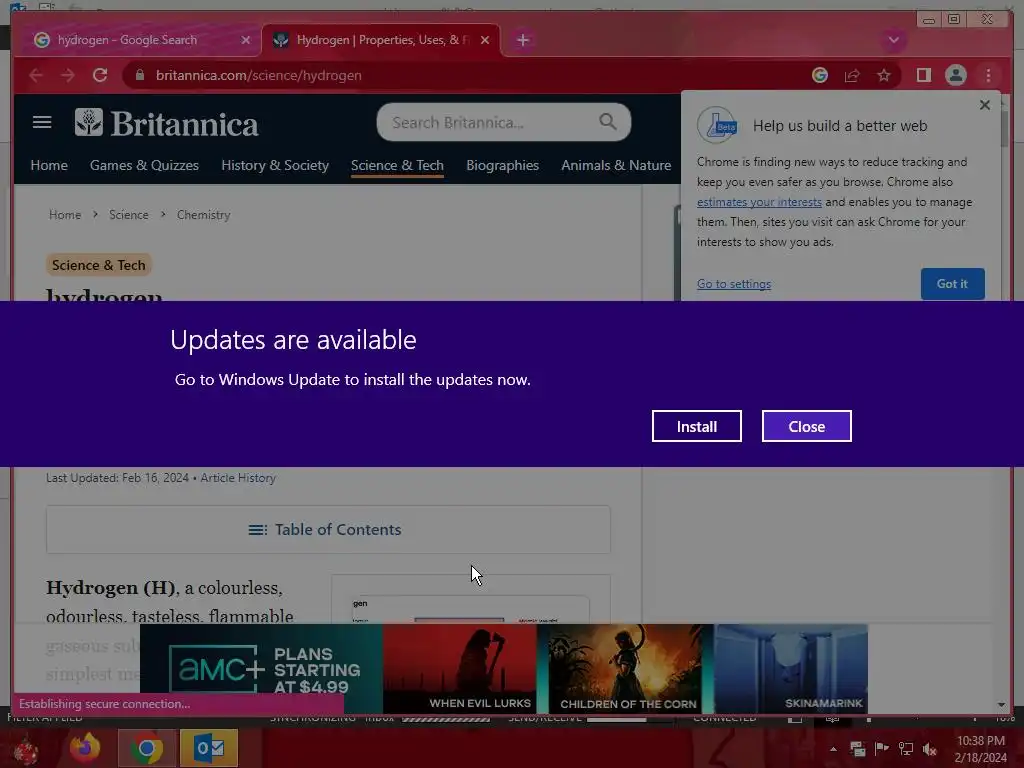Open Outlook from taskbar

[209, 748]
